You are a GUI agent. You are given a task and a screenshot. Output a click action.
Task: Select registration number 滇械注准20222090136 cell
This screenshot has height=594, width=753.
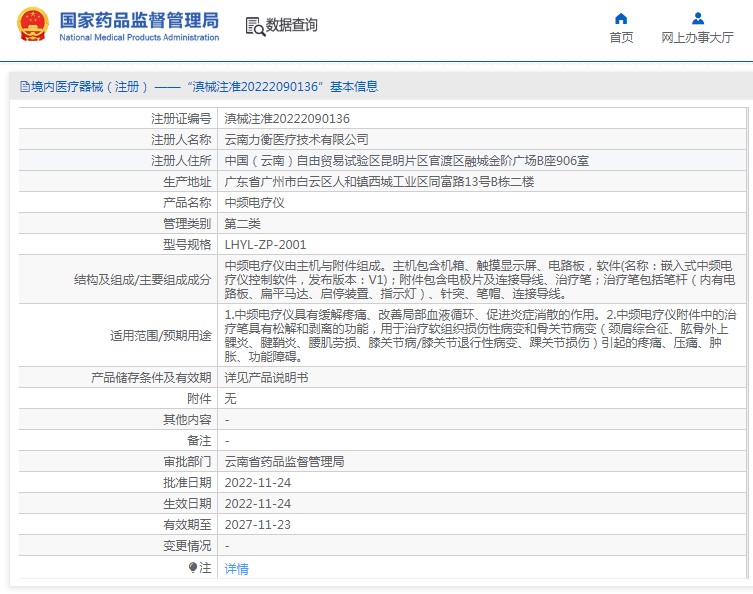tap(287, 119)
